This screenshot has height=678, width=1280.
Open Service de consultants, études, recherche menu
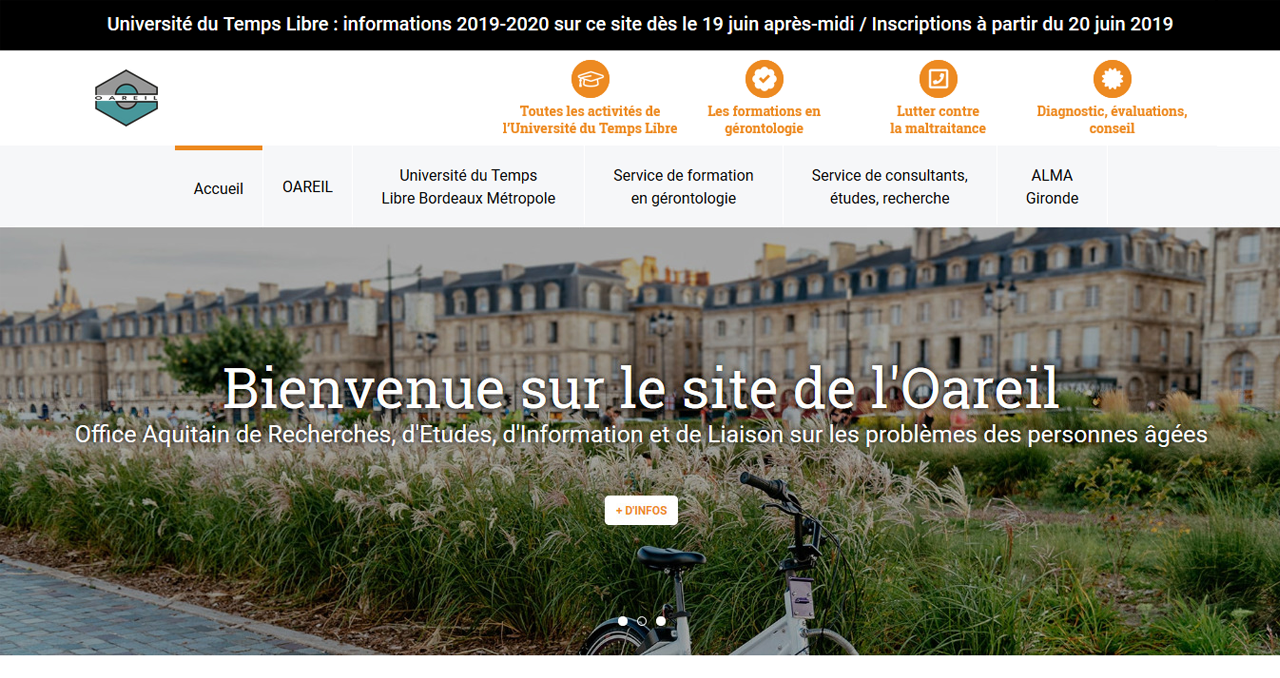(x=890, y=187)
